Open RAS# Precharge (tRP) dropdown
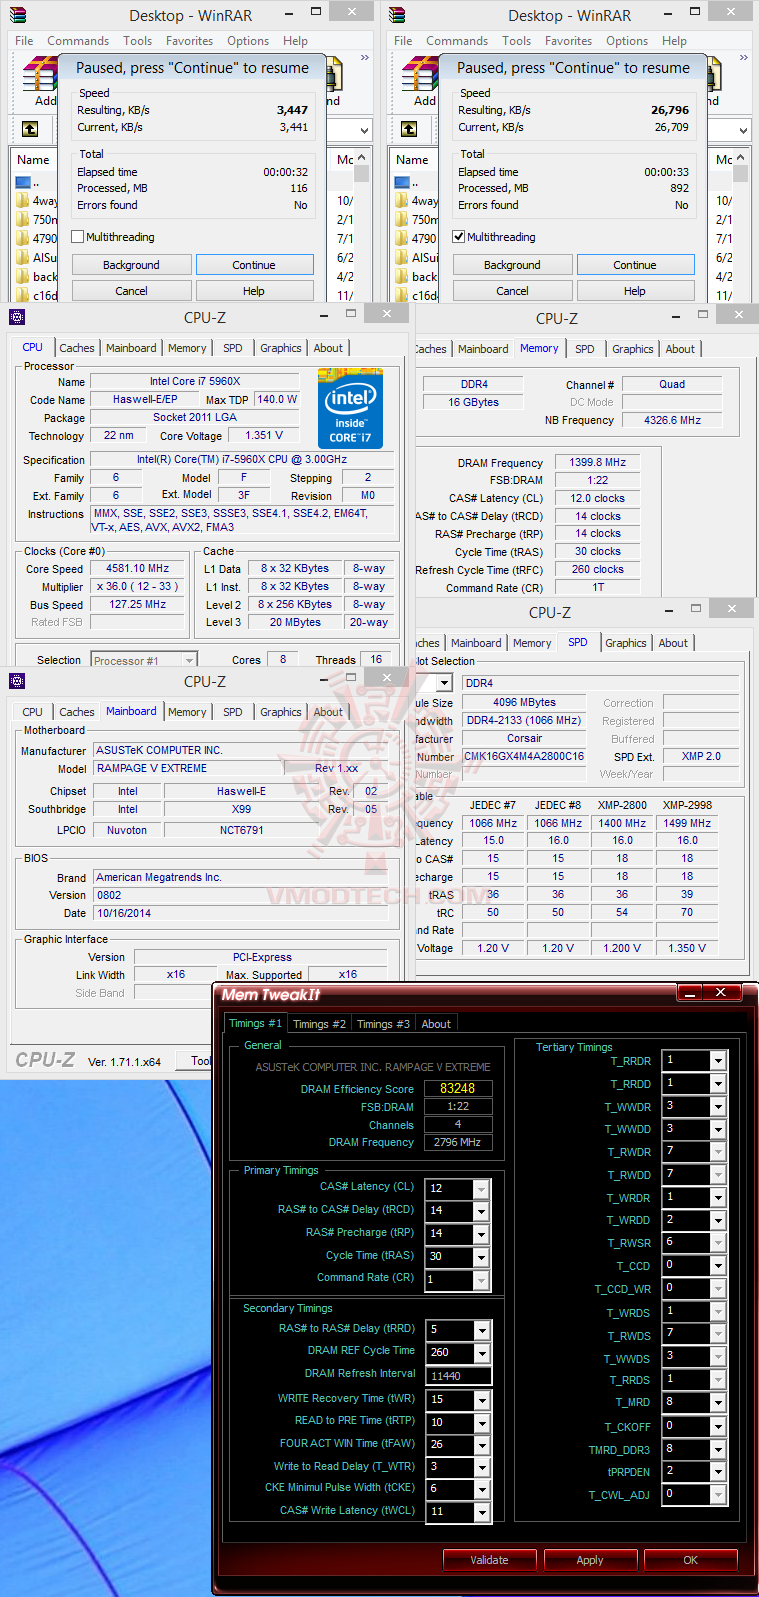The height and width of the screenshot is (1597, 759). [481, 1234]
